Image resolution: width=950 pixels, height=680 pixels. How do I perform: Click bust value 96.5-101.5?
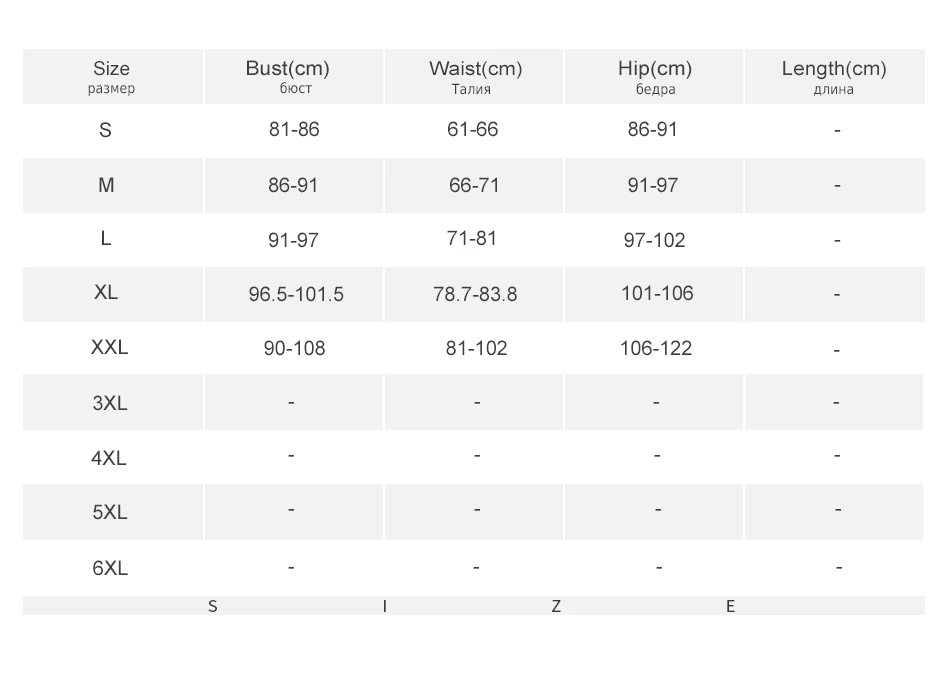pyautogui.click(x=295, y=294)
